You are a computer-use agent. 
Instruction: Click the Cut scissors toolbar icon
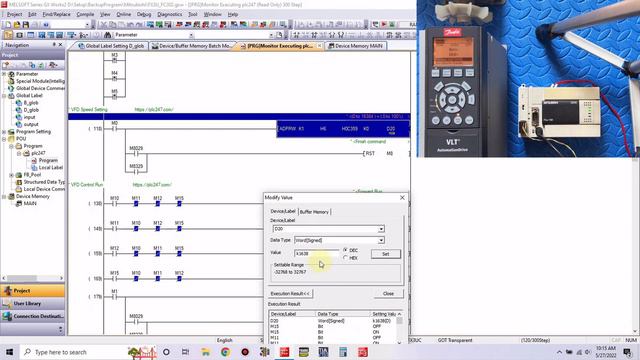tap(104, 25)
